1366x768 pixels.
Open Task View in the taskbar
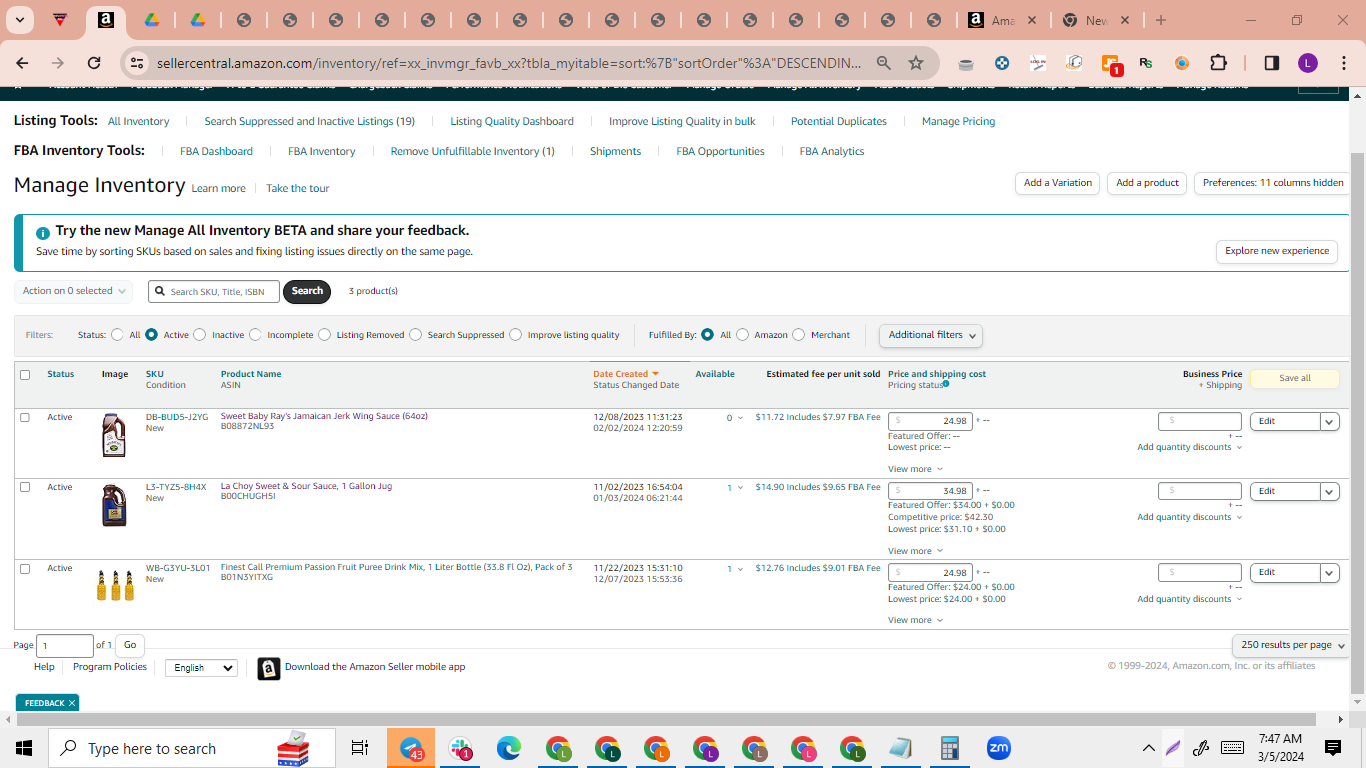click(360, 748)
